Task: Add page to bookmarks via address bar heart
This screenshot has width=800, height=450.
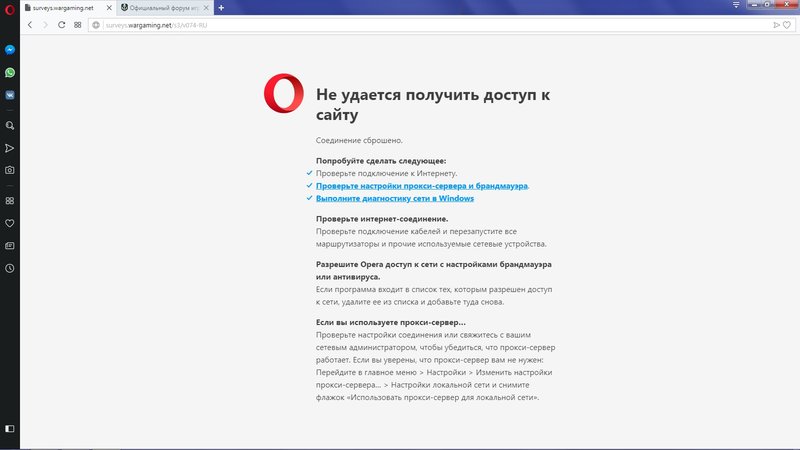Action: click(x=786, y=25)
